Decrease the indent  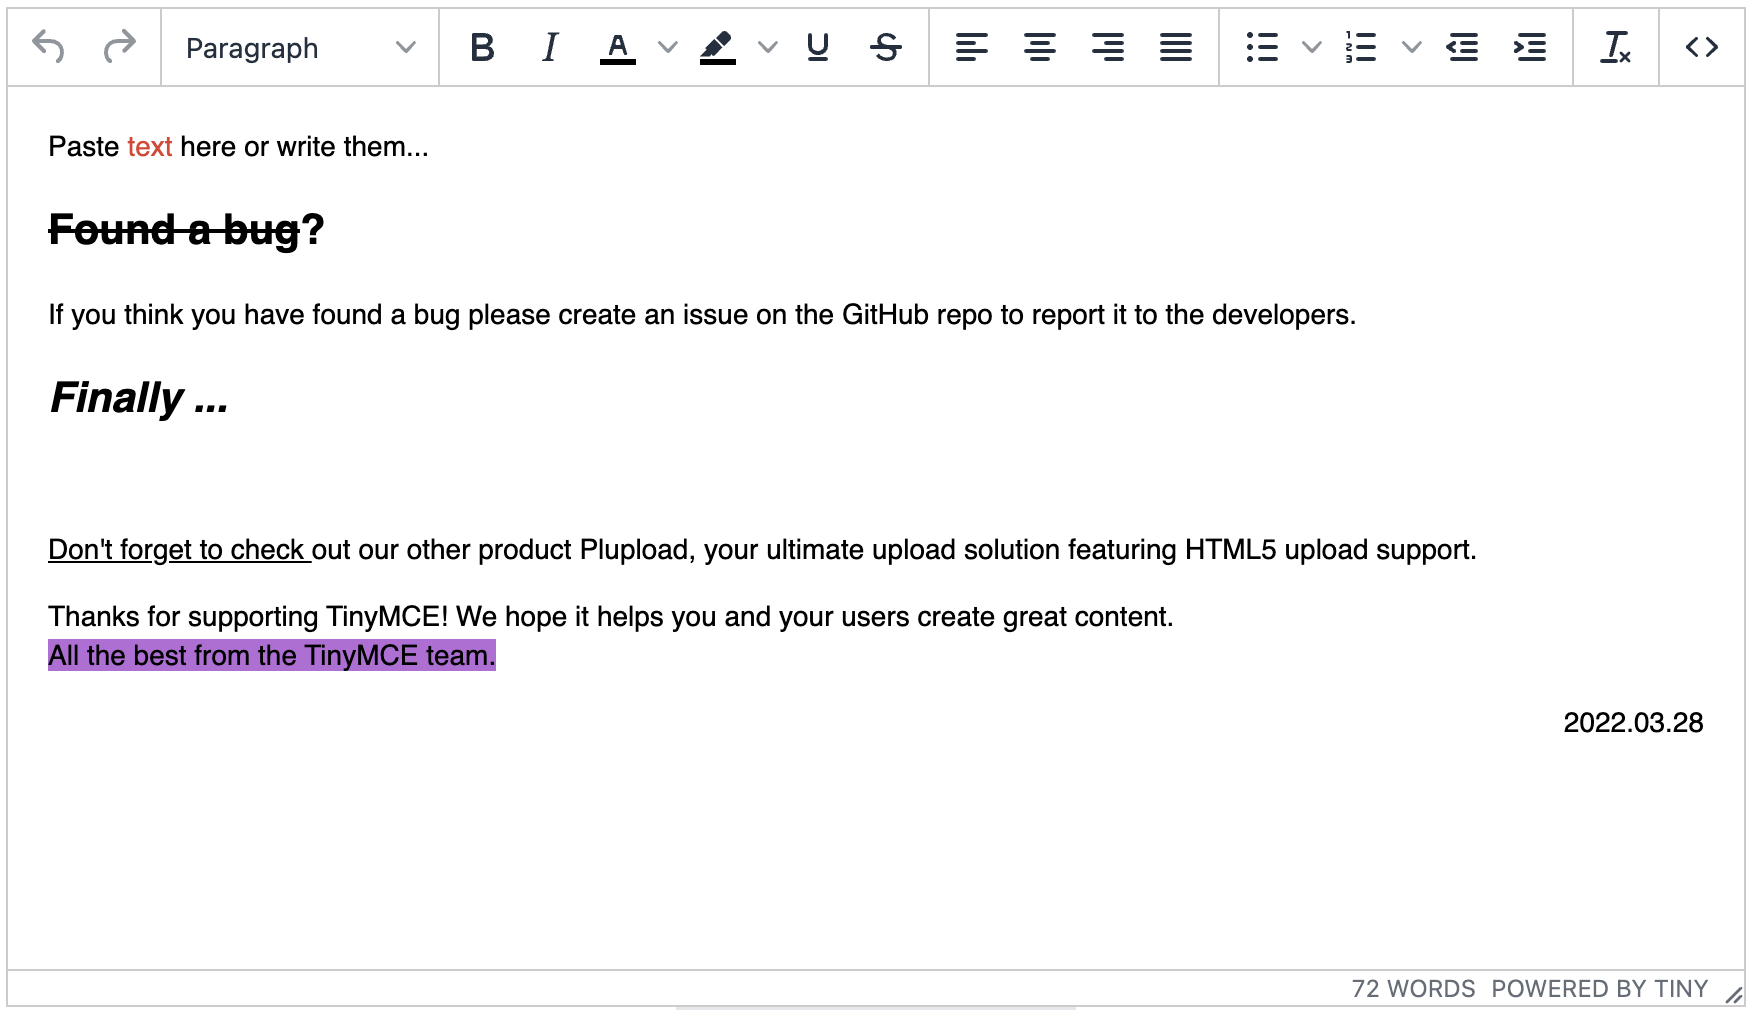click(x=1462, y=47)
